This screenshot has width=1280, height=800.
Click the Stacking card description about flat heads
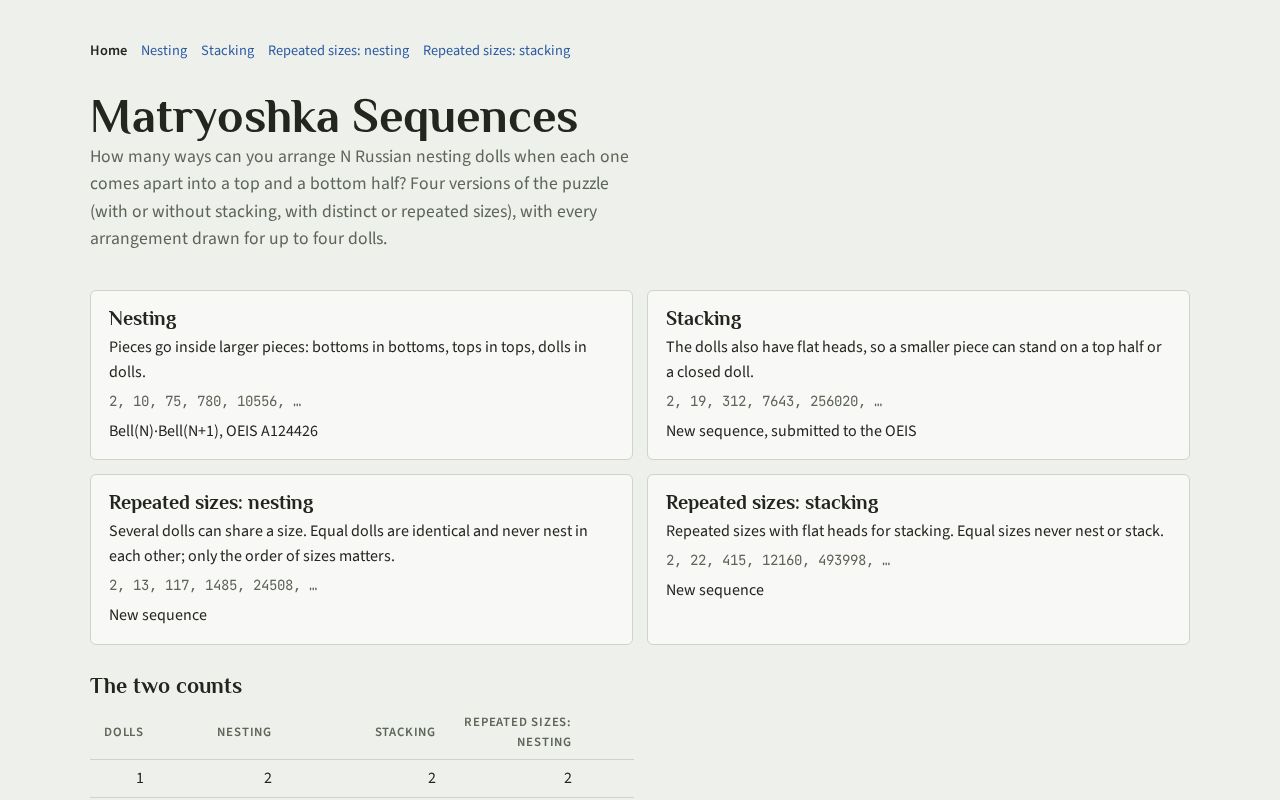tap(914, 359)
